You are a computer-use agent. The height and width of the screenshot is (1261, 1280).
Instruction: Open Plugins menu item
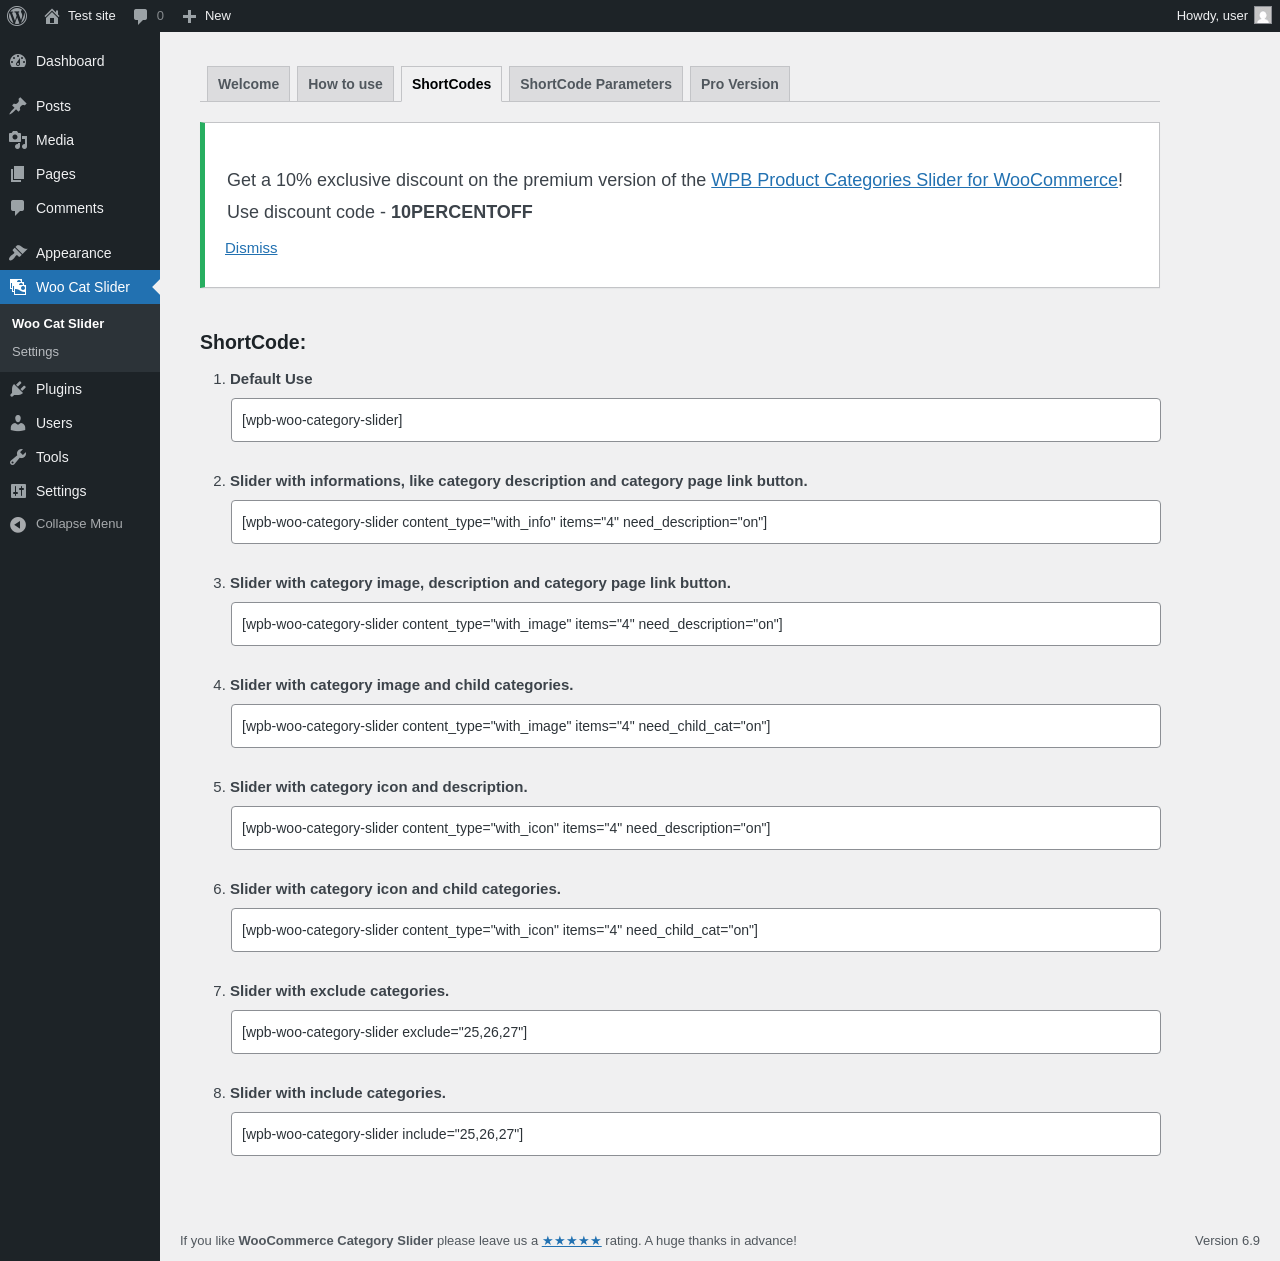click(80, 389)
